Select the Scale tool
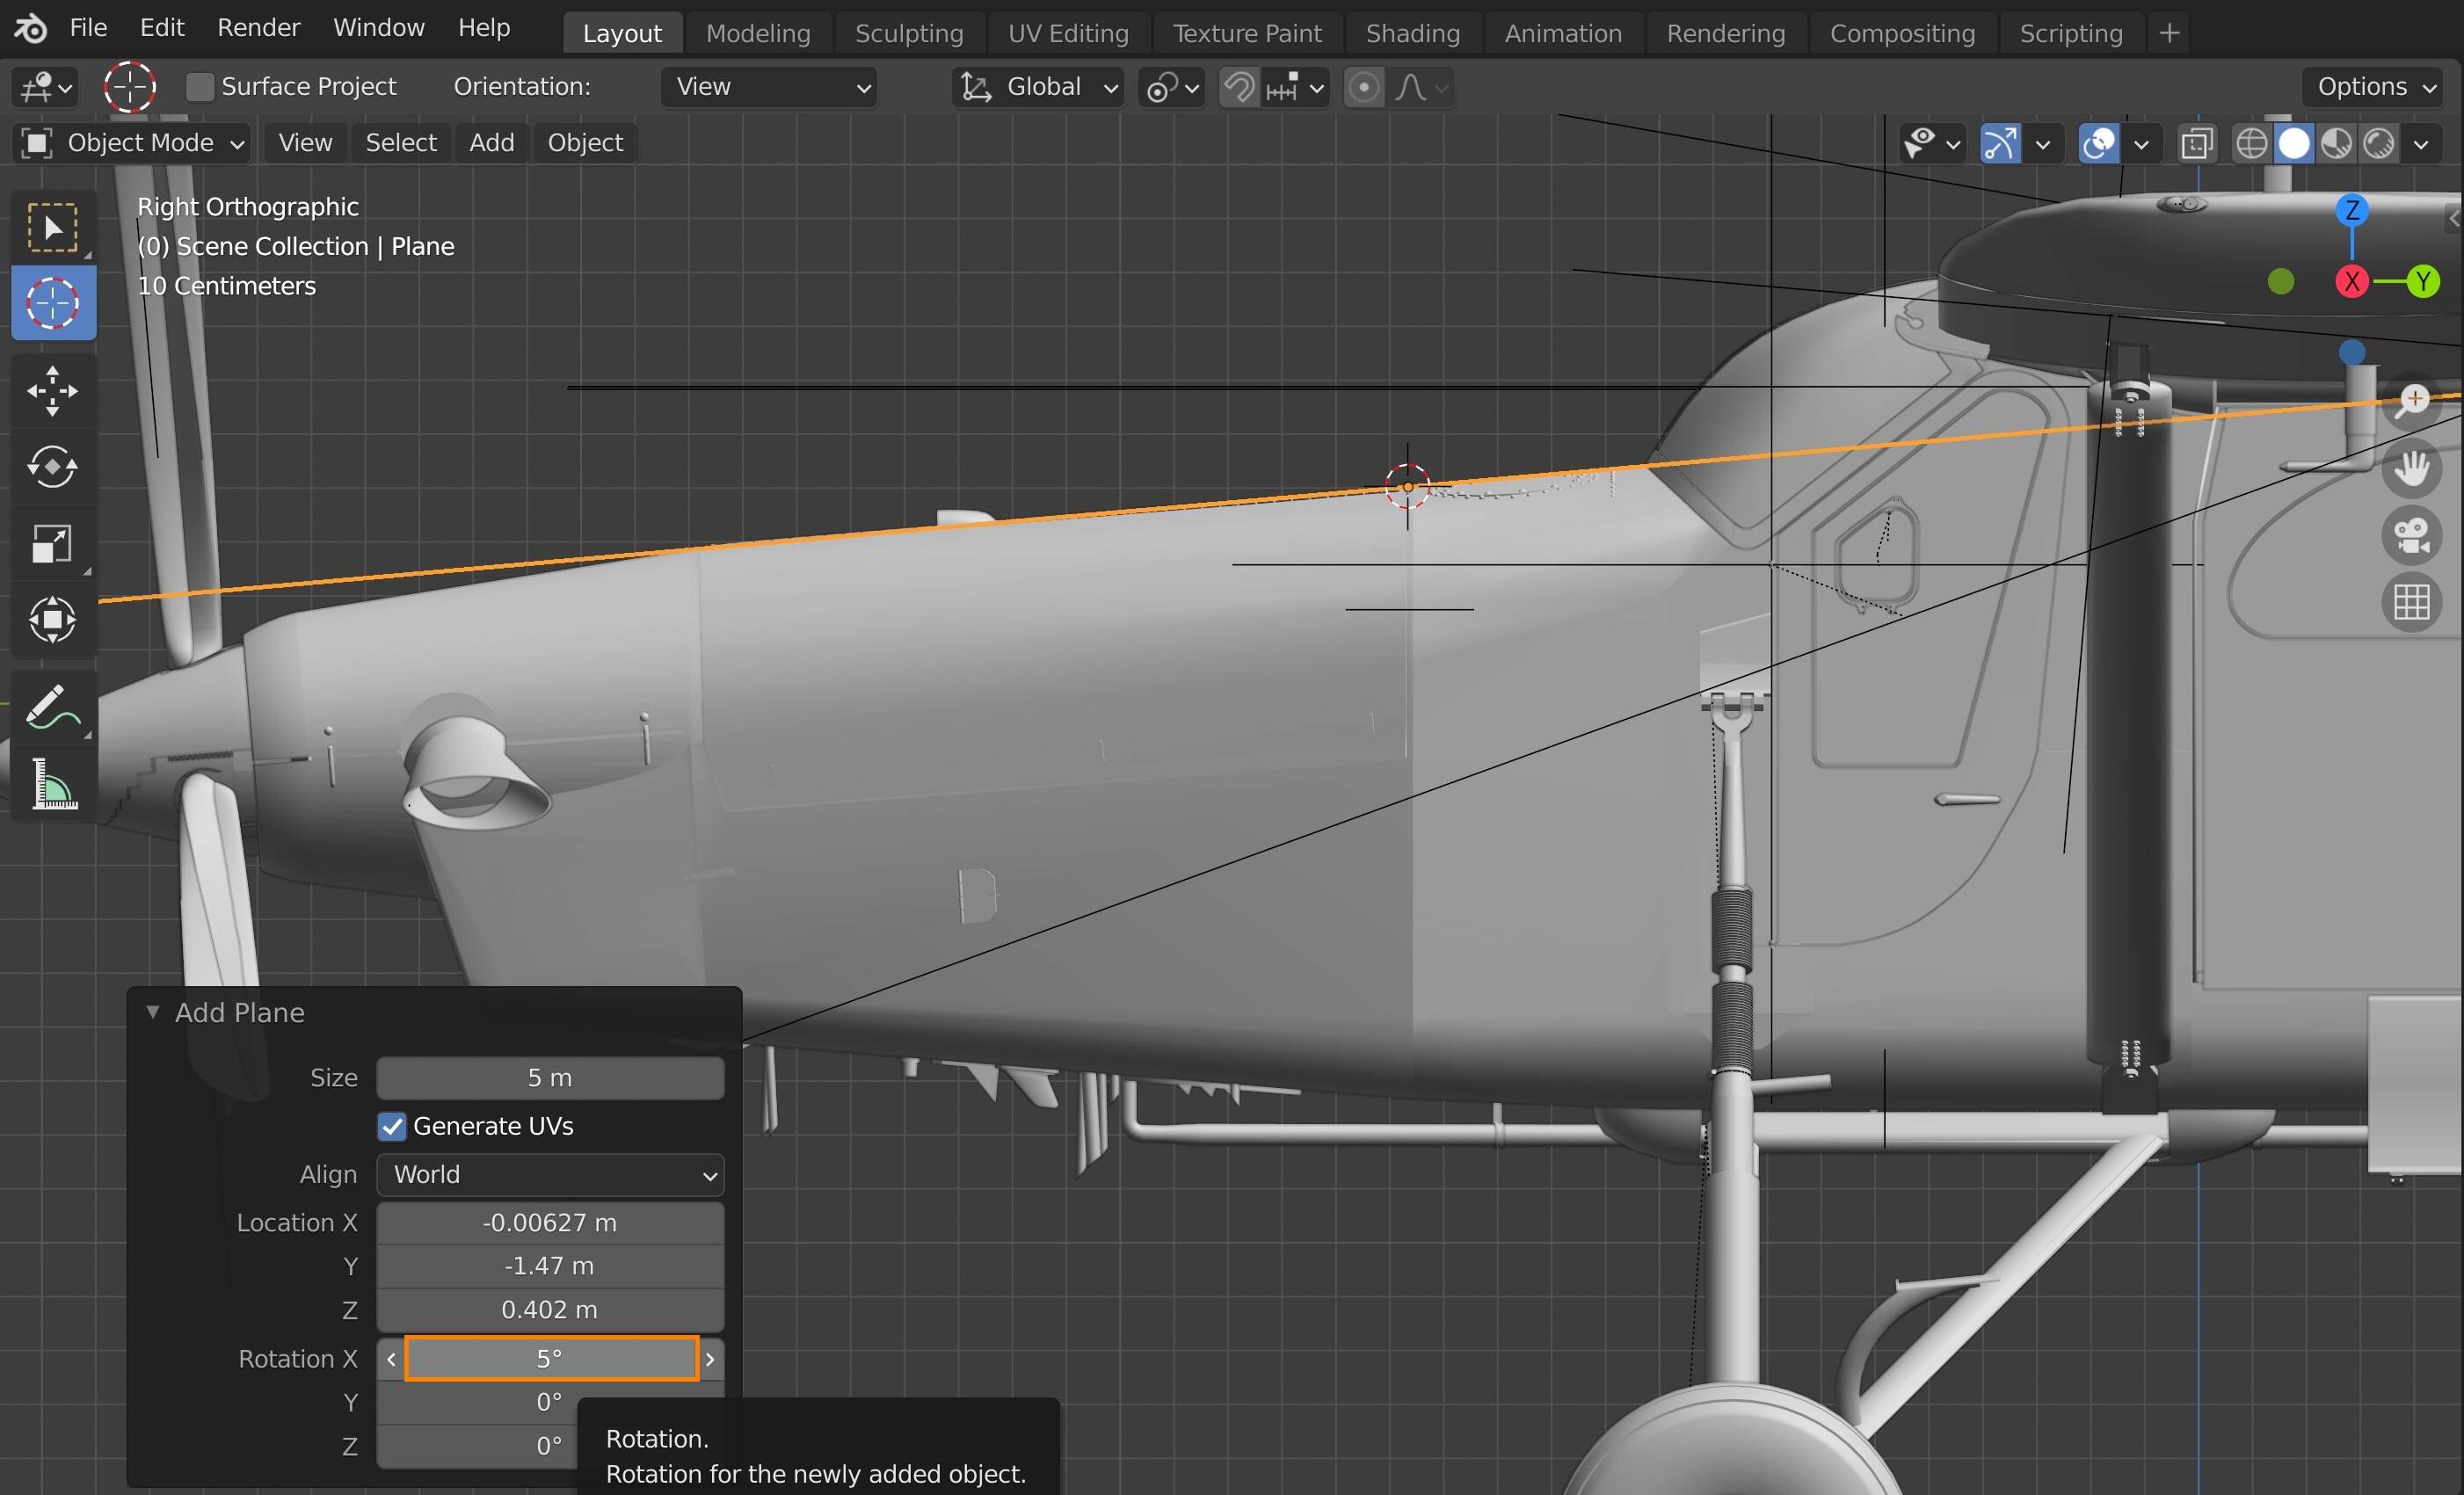The image size is (2464, 1495). point(52,544)
